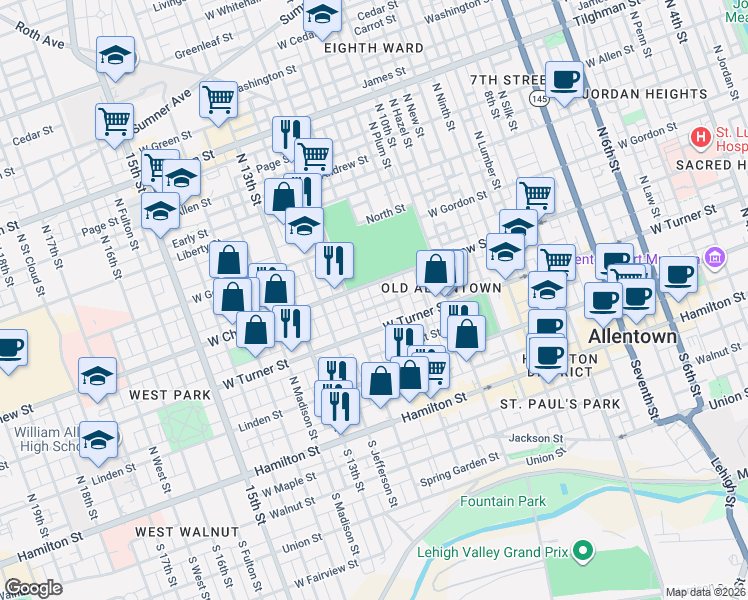This screenshot has width=748, height=600.
Task: Open the school marker left of the green park
Action: (304, 227)
